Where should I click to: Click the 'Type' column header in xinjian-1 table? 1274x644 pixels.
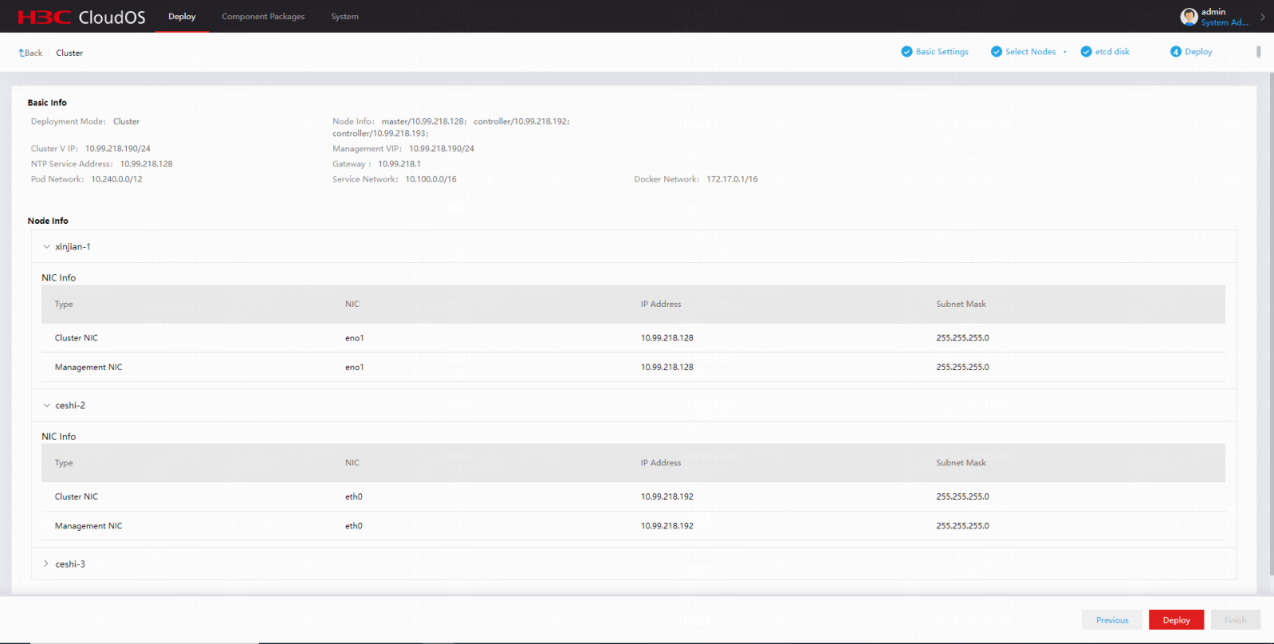pos(64,304)
